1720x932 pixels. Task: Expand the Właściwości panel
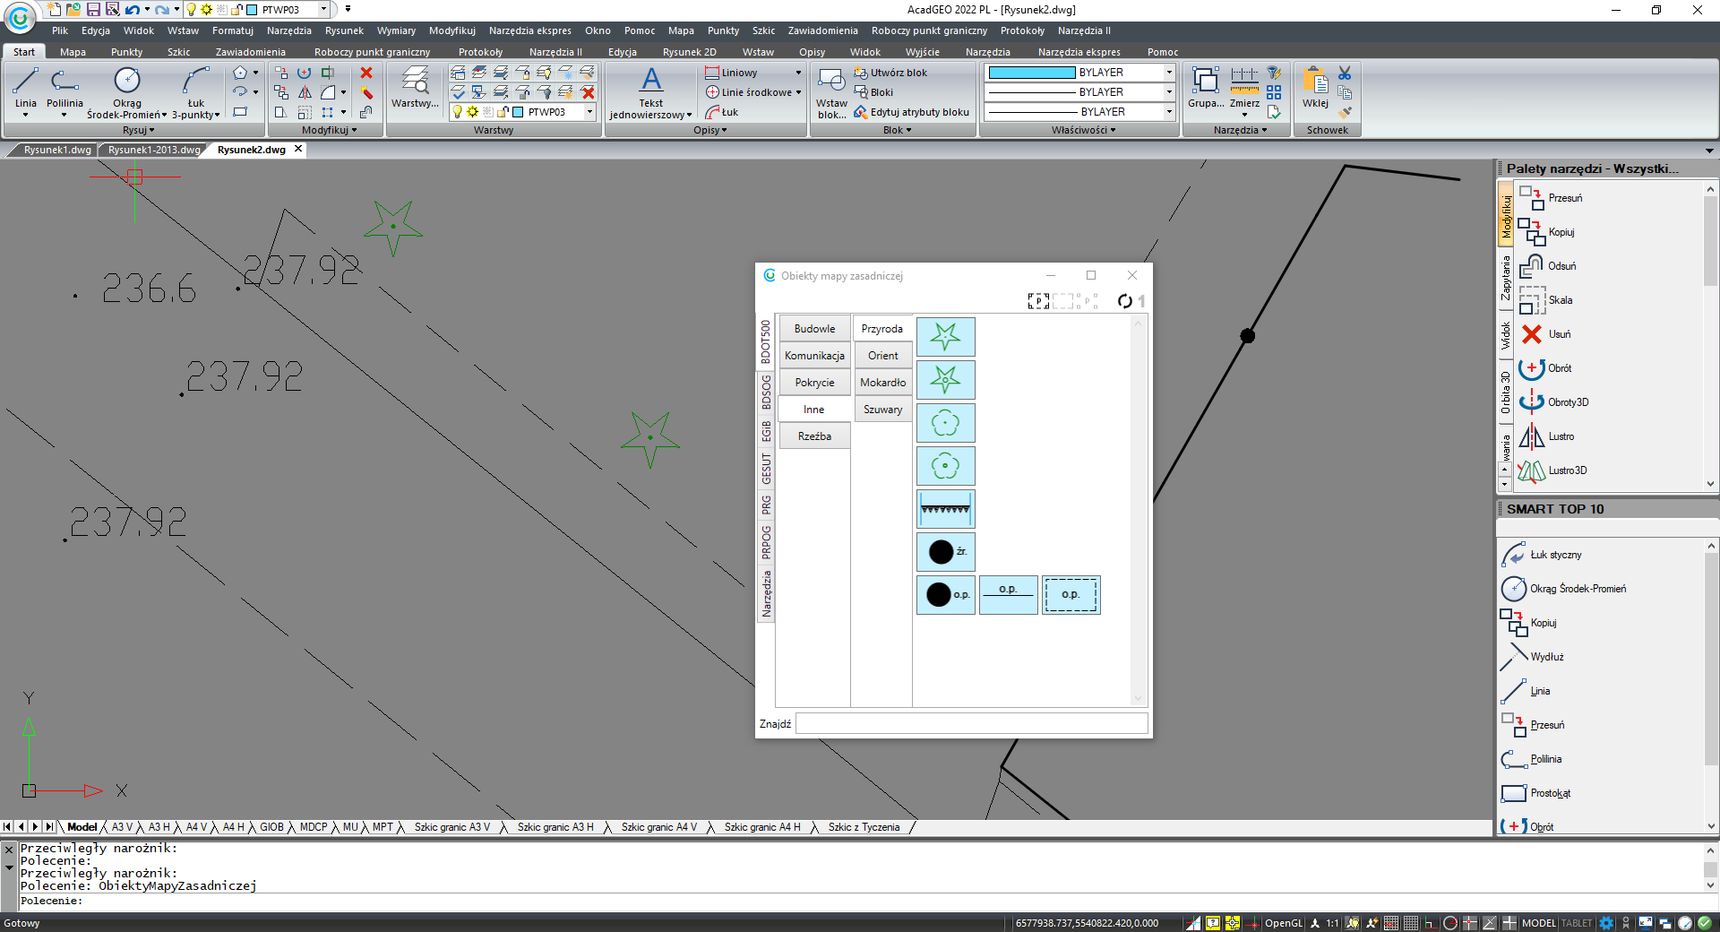click(1083, 130)
